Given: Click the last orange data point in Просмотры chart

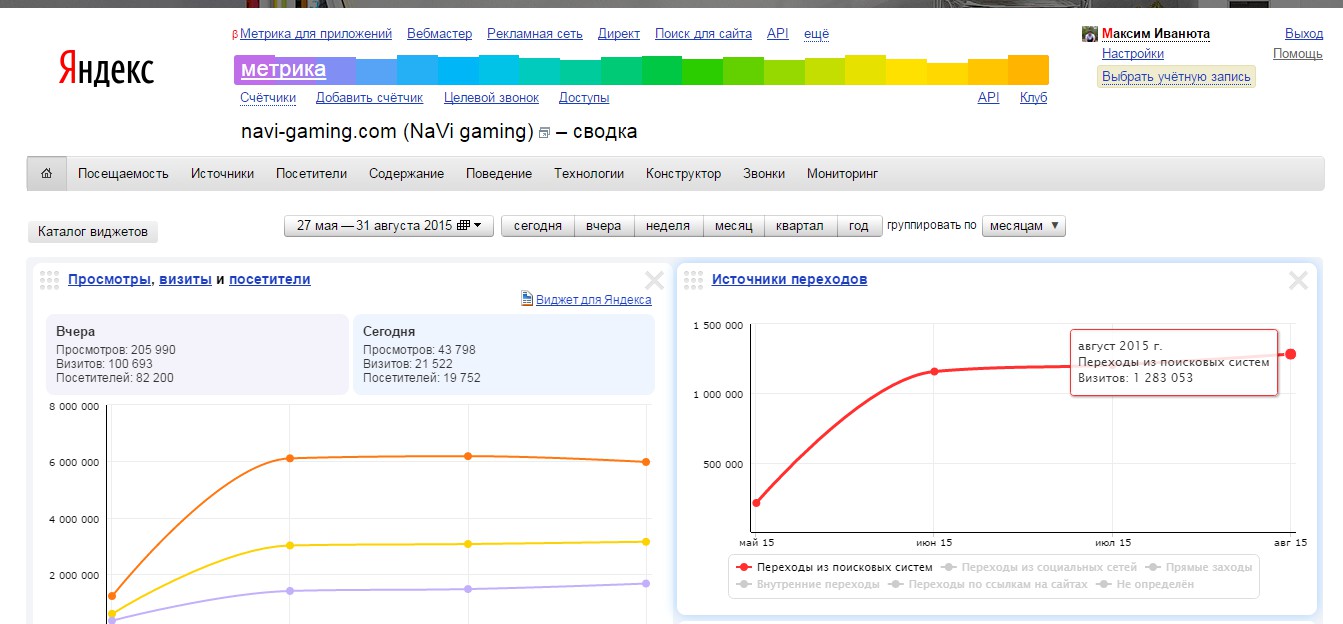Looking at the screenshot, I should (646, 462).
